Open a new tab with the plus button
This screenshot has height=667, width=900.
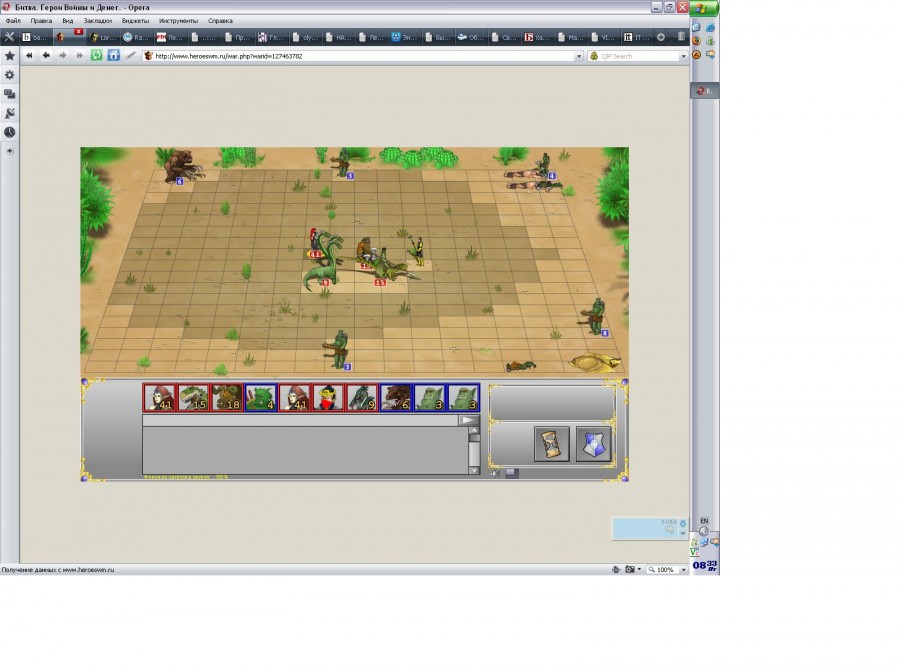(661, 37)
